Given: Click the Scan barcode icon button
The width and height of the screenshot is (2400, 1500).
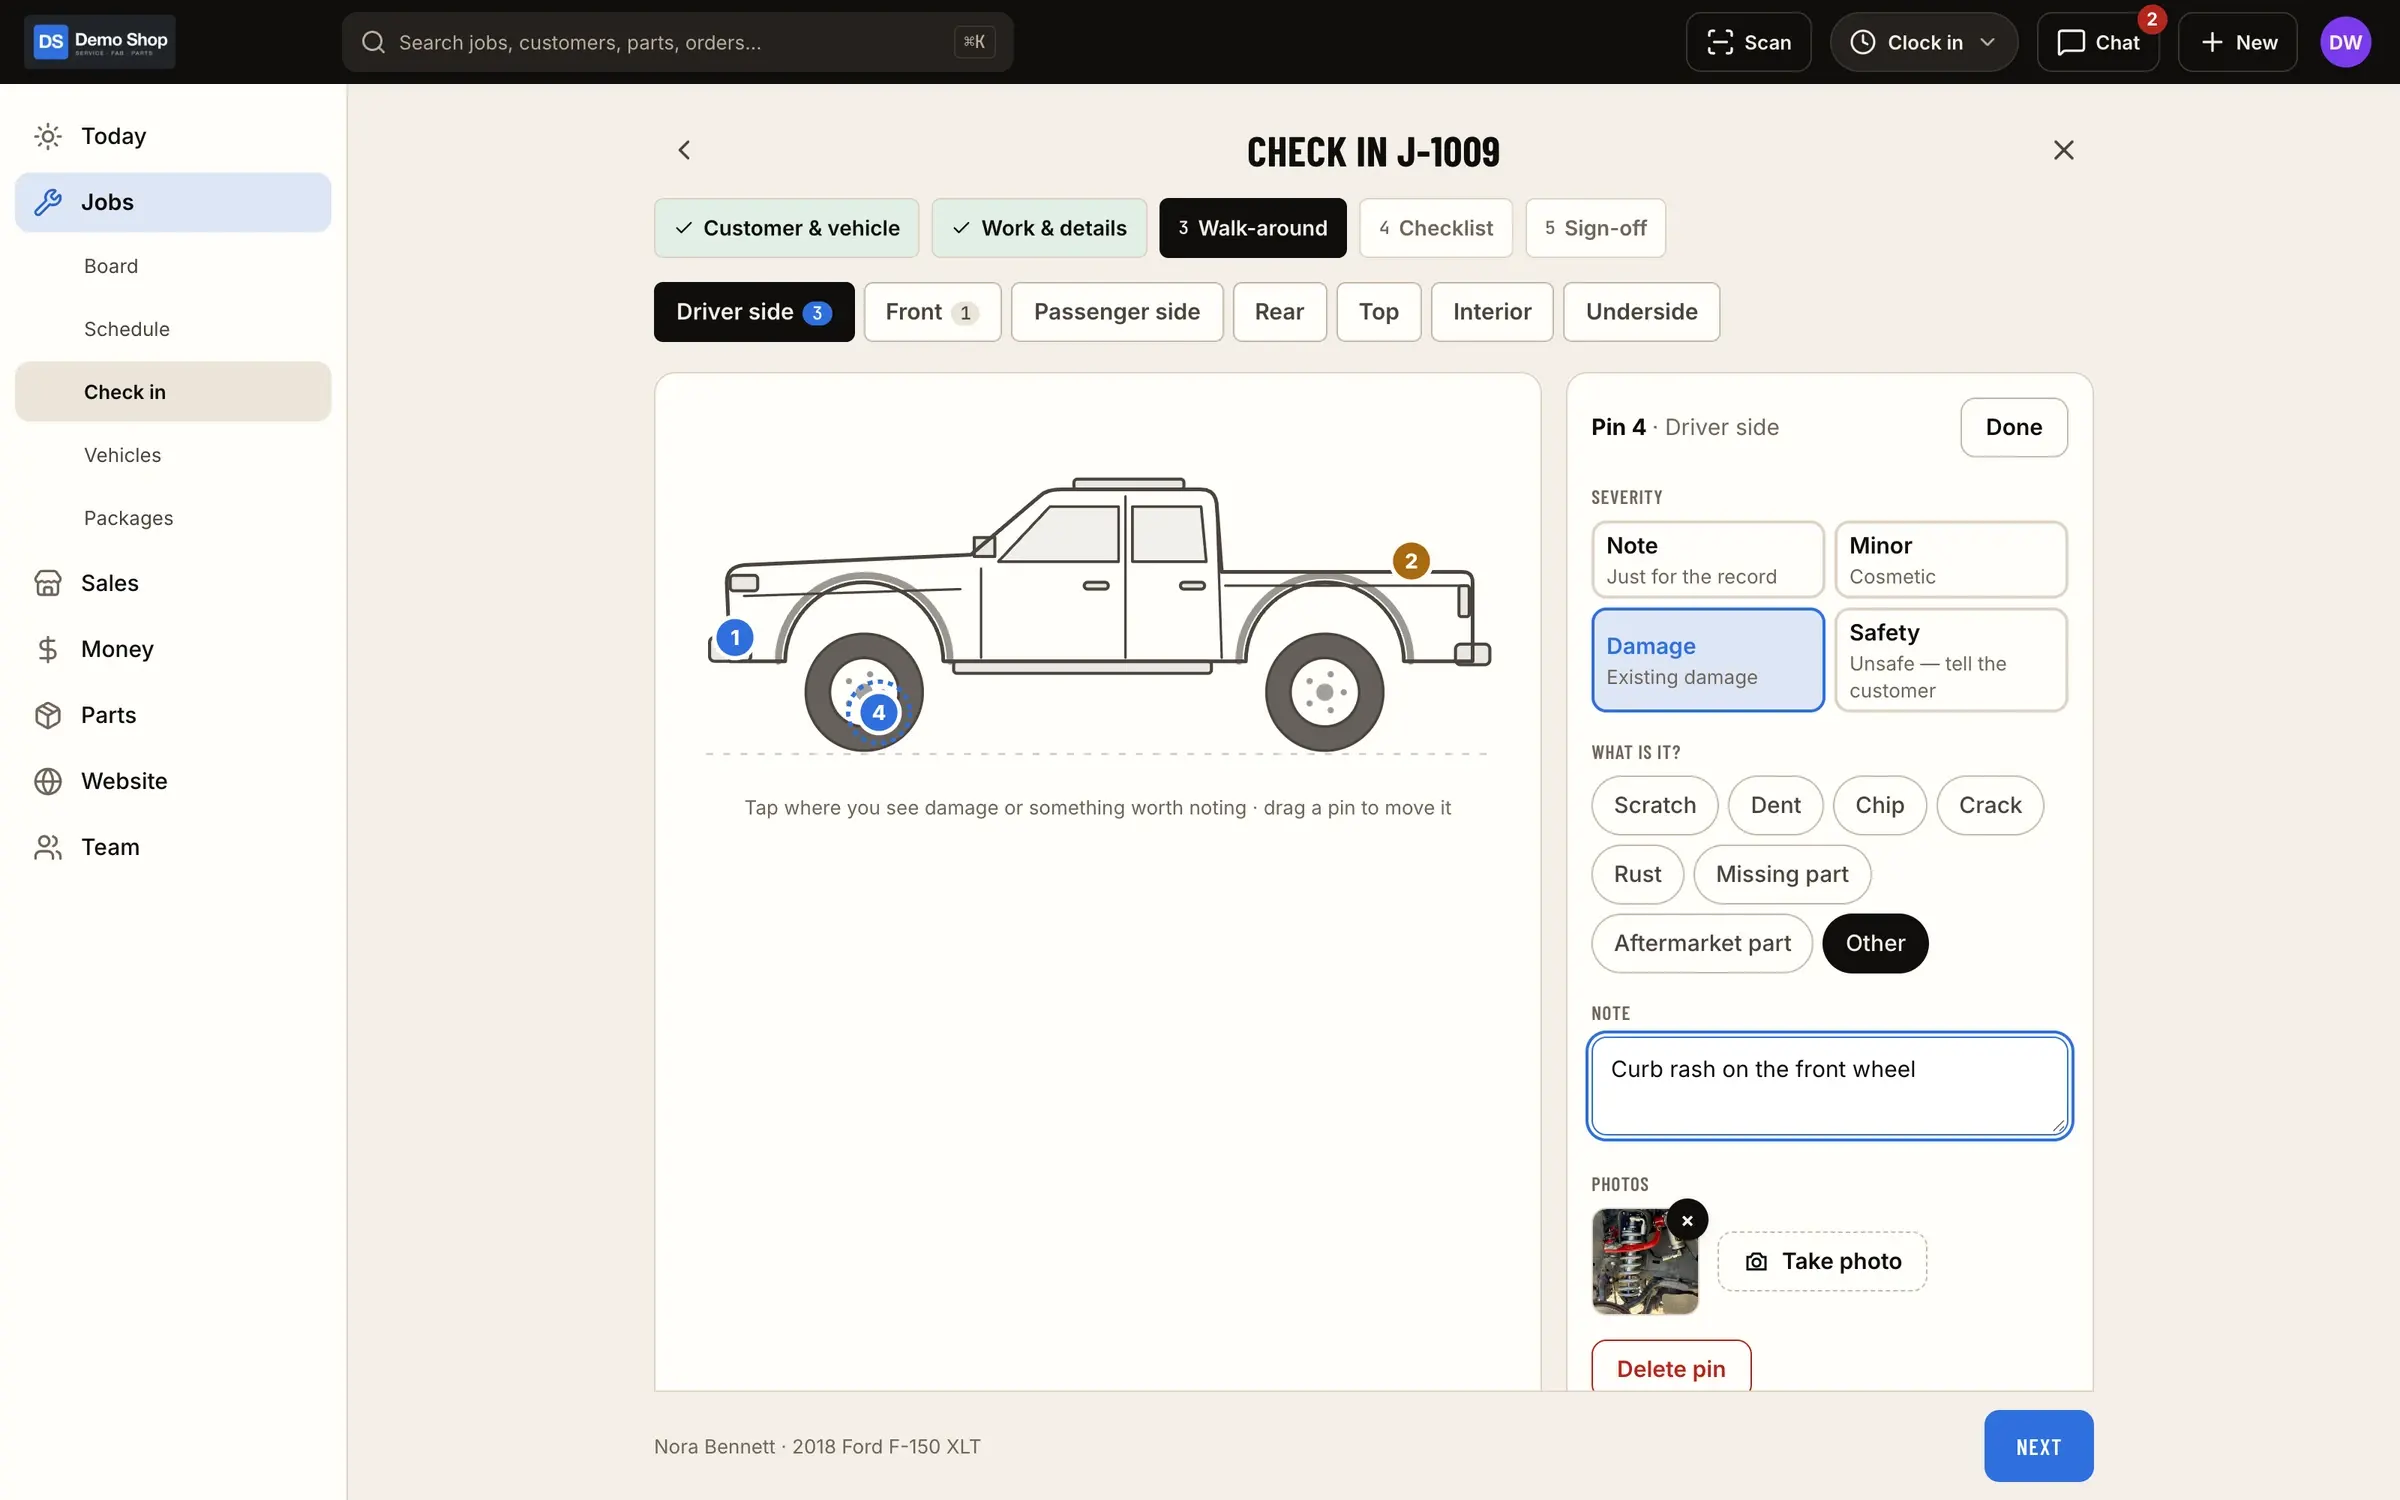Looking at the screenshot, I should pyautogui.click(x=1748, y=42).
